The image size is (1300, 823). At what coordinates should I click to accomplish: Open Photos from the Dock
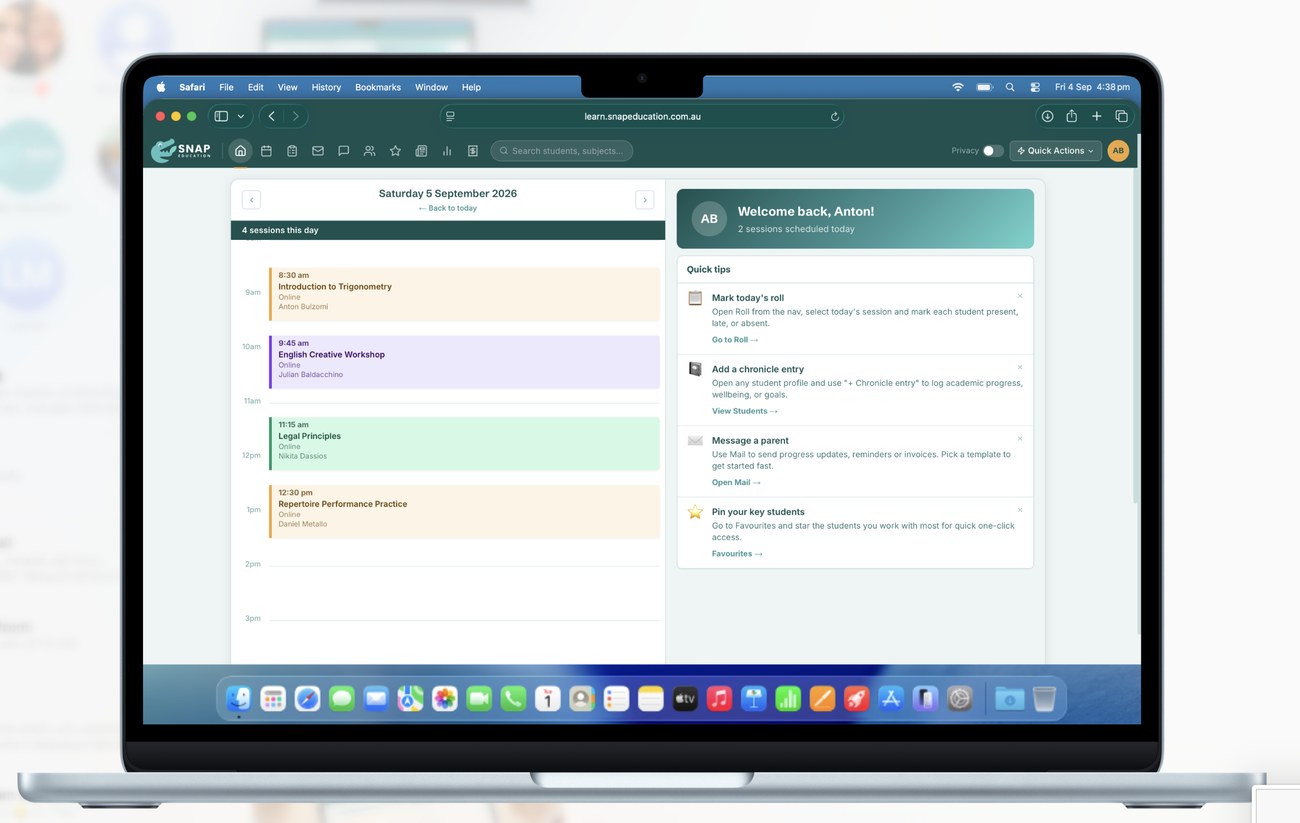pyautogui.click(x=445, y=698)
